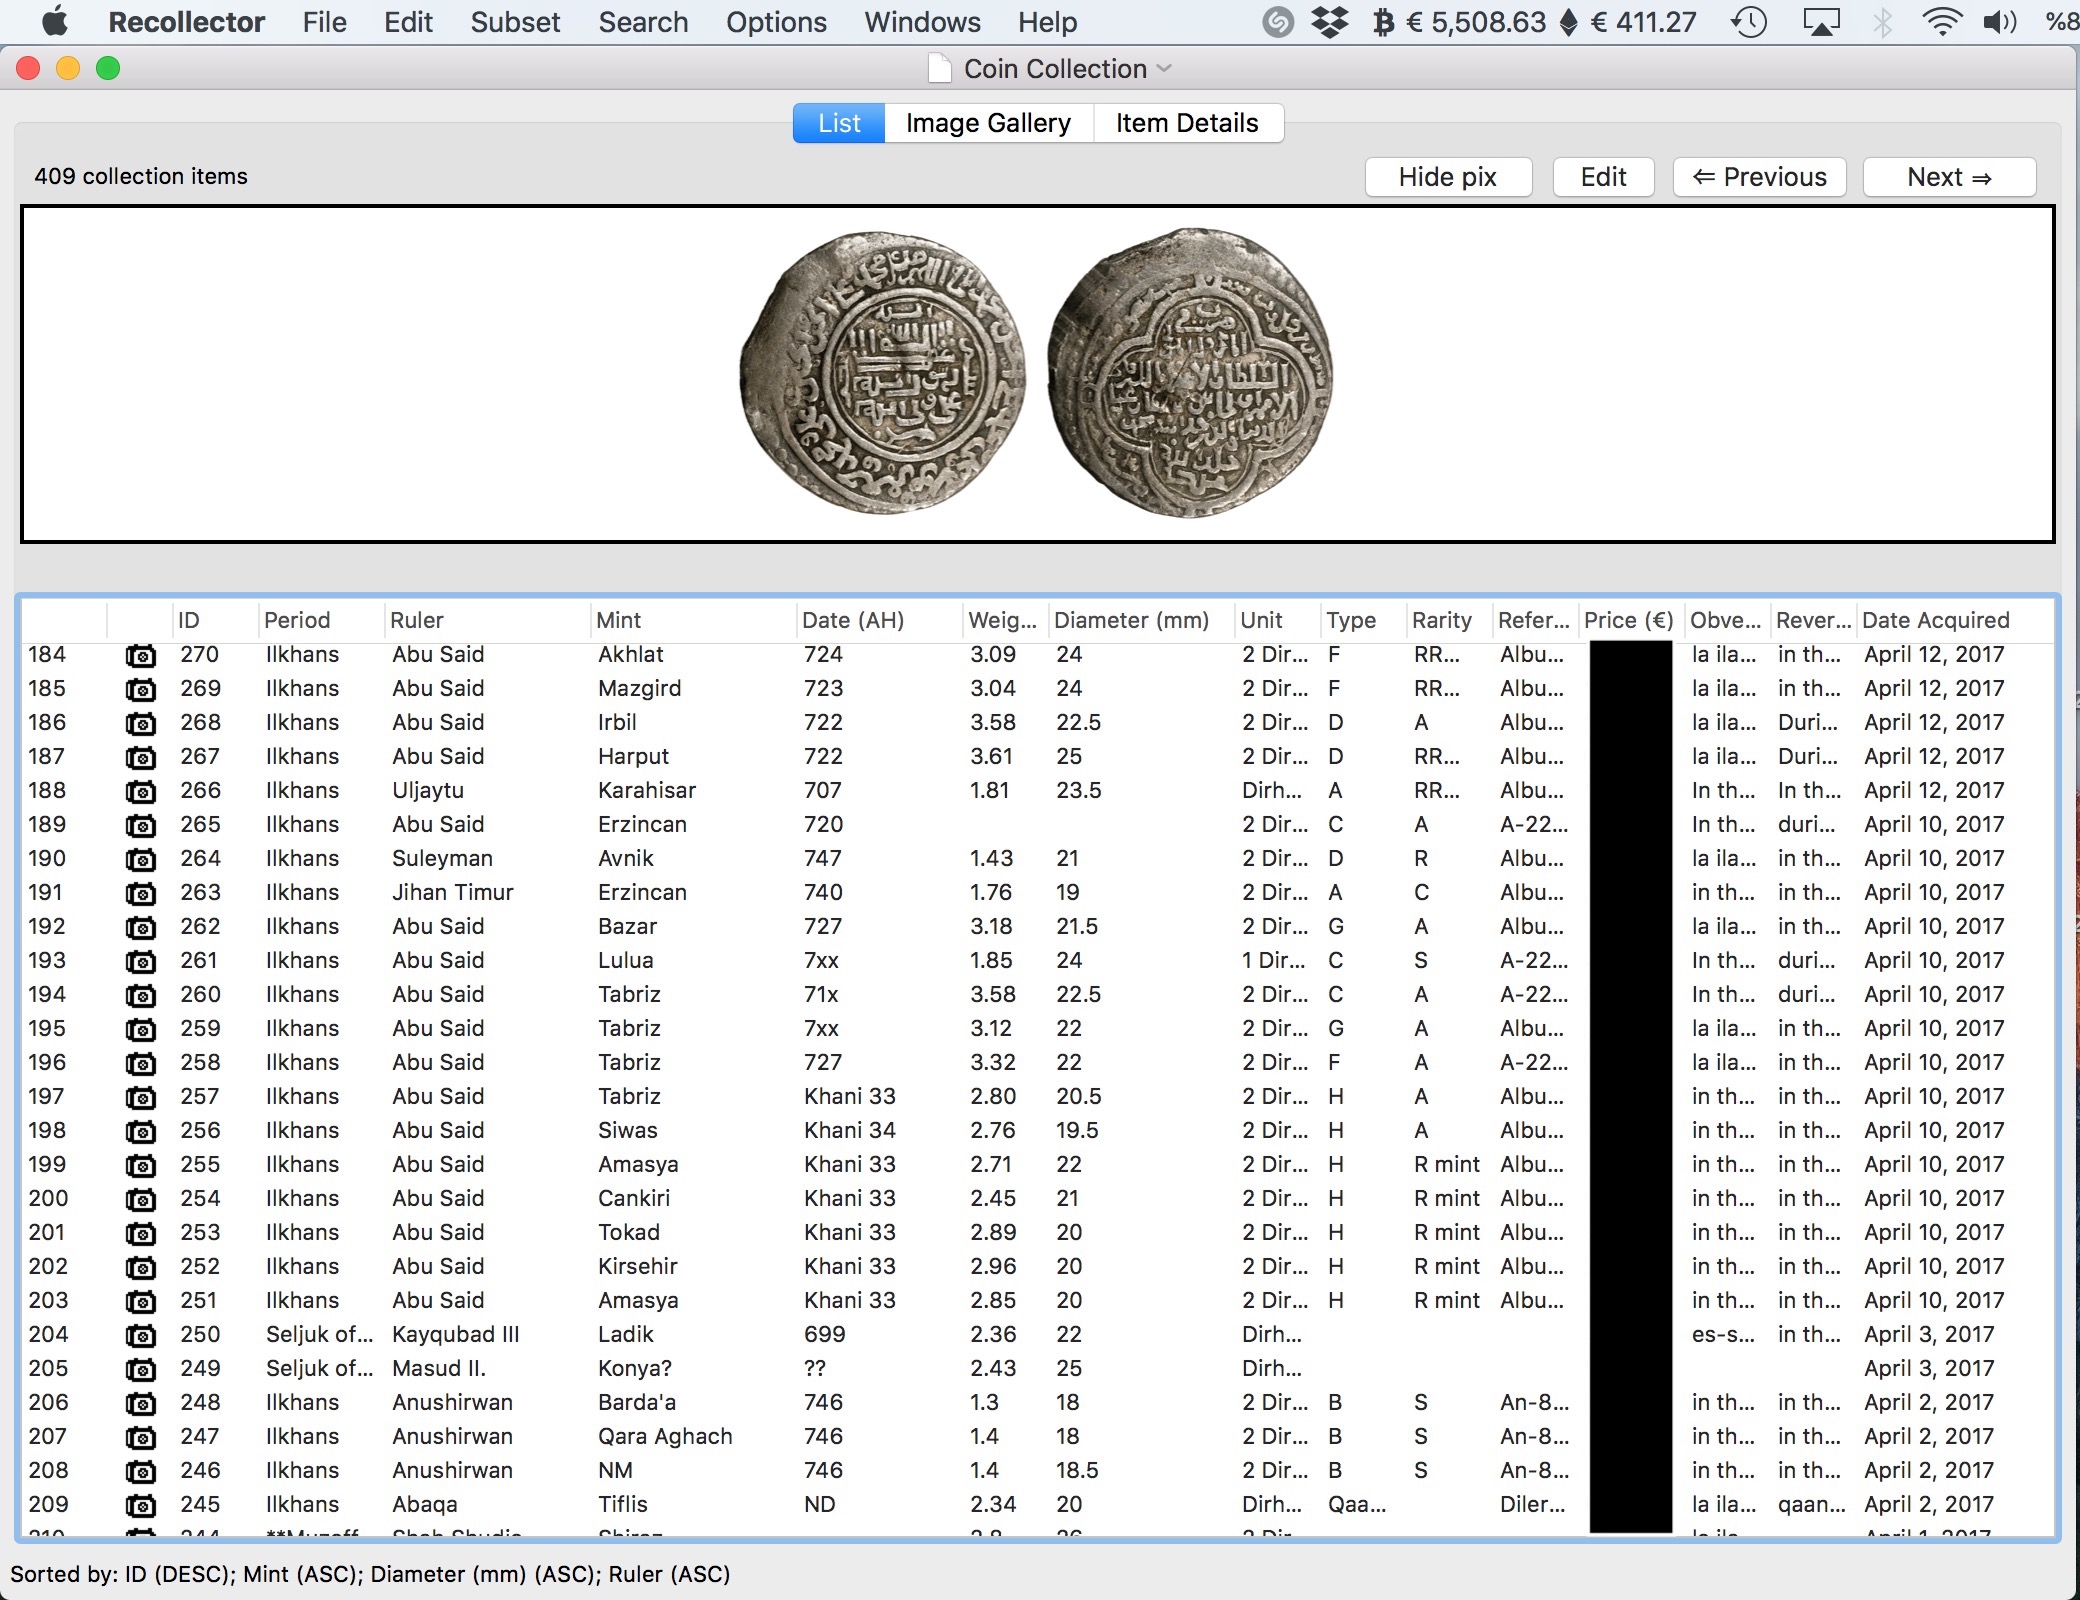Select the row with mint Harput

(x=1037, y=756)
